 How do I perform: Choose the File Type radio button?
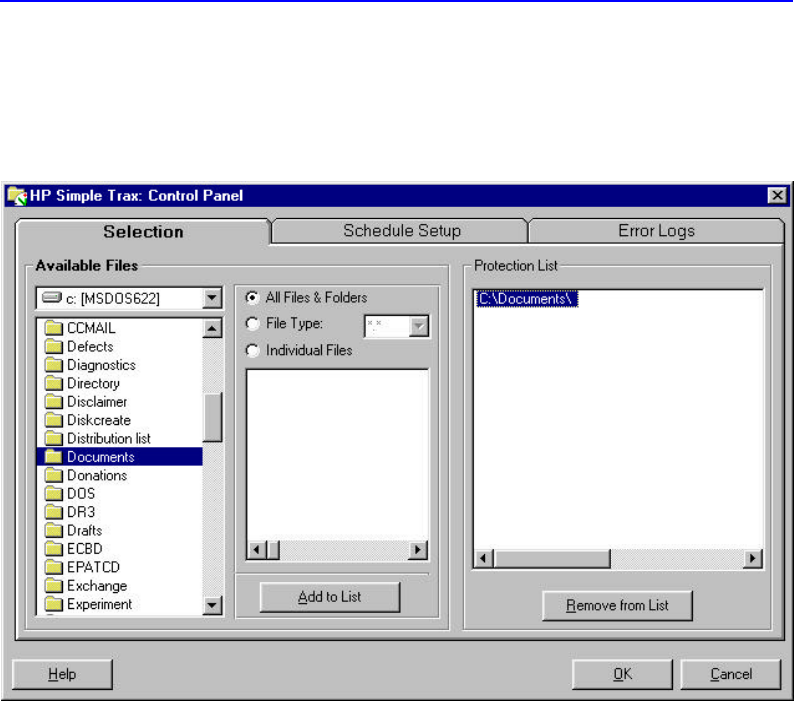pyautogui.click(x=252, y=324)
